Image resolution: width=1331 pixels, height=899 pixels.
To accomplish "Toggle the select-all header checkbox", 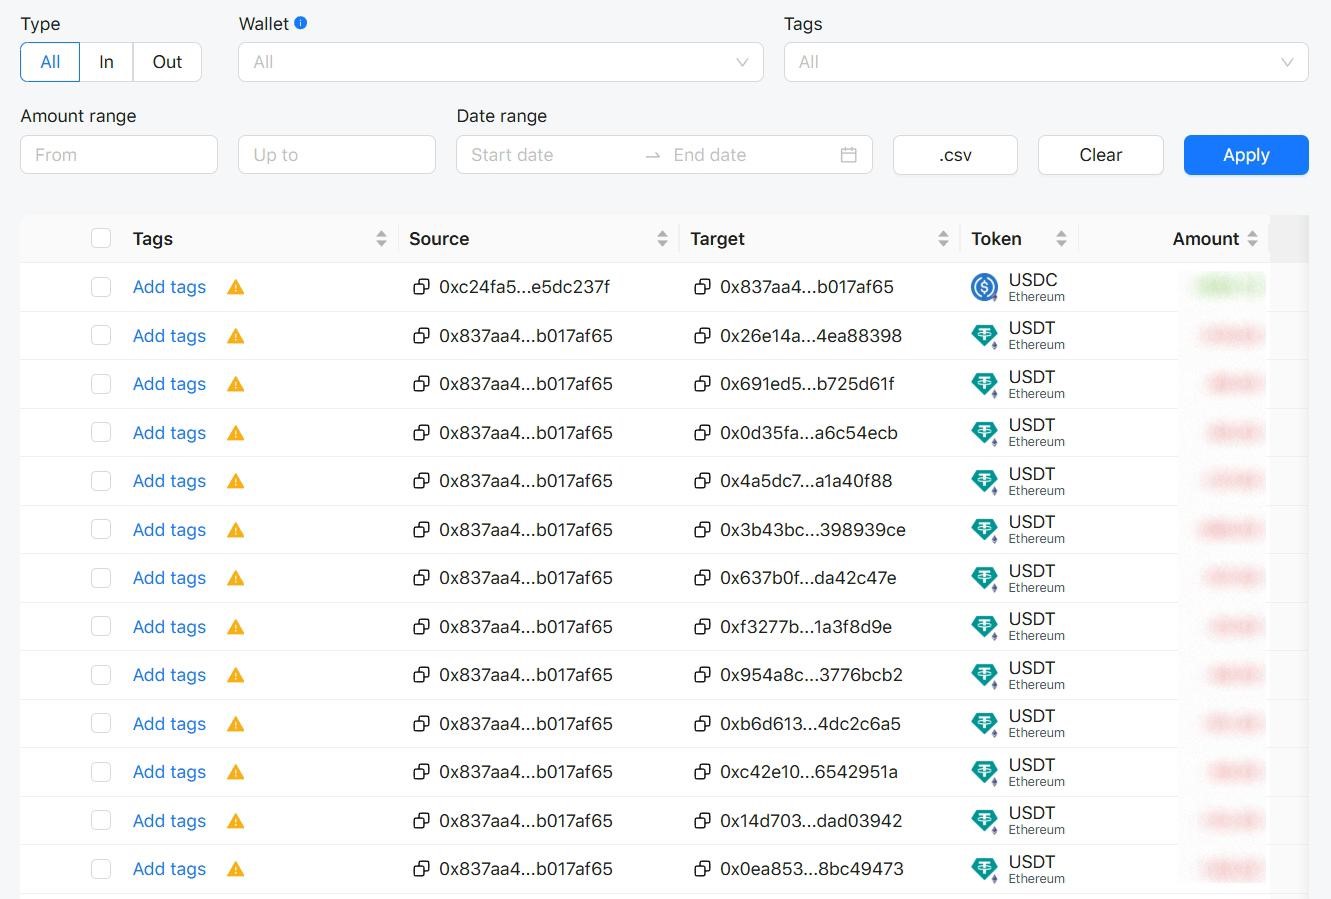I will [x=101, y=238].
